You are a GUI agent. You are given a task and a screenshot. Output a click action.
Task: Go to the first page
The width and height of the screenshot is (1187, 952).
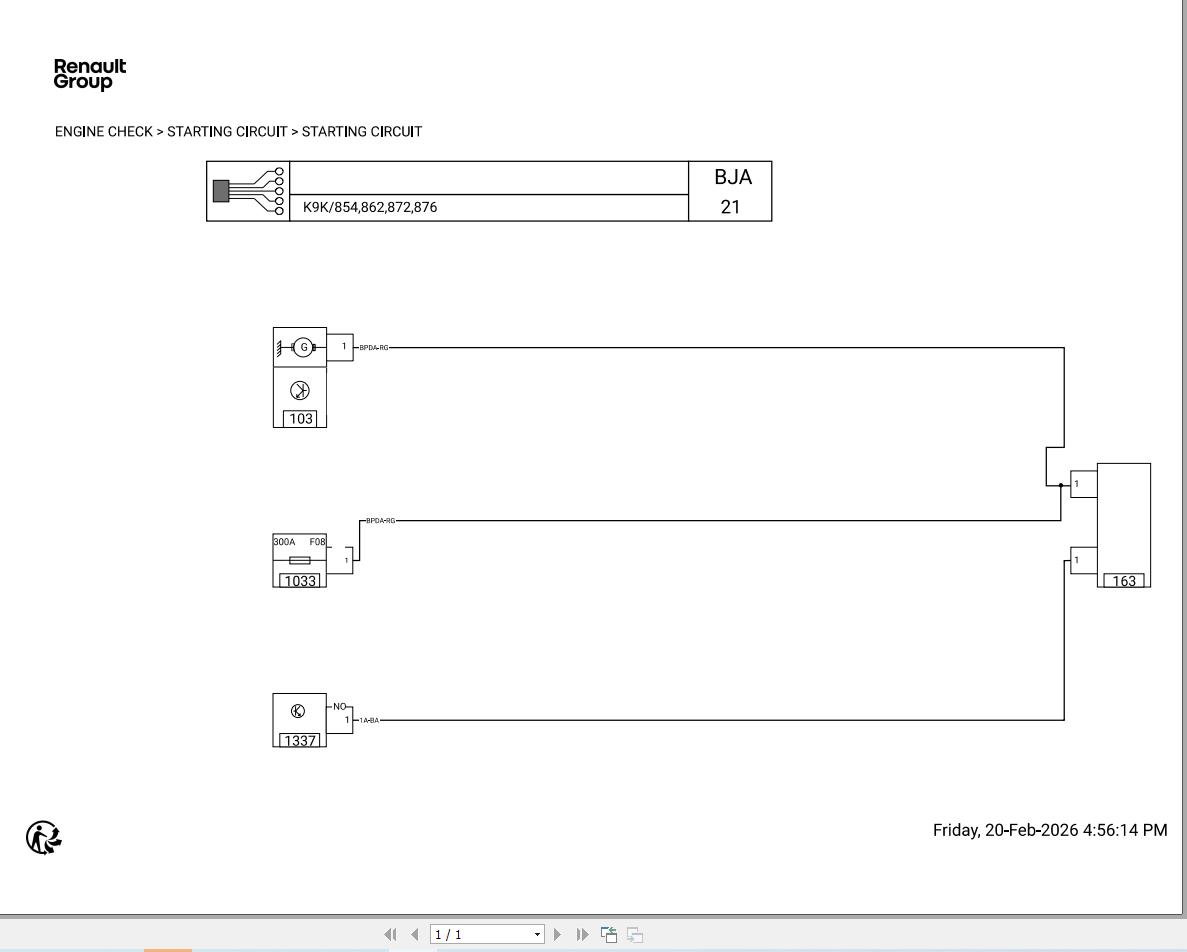390,935
